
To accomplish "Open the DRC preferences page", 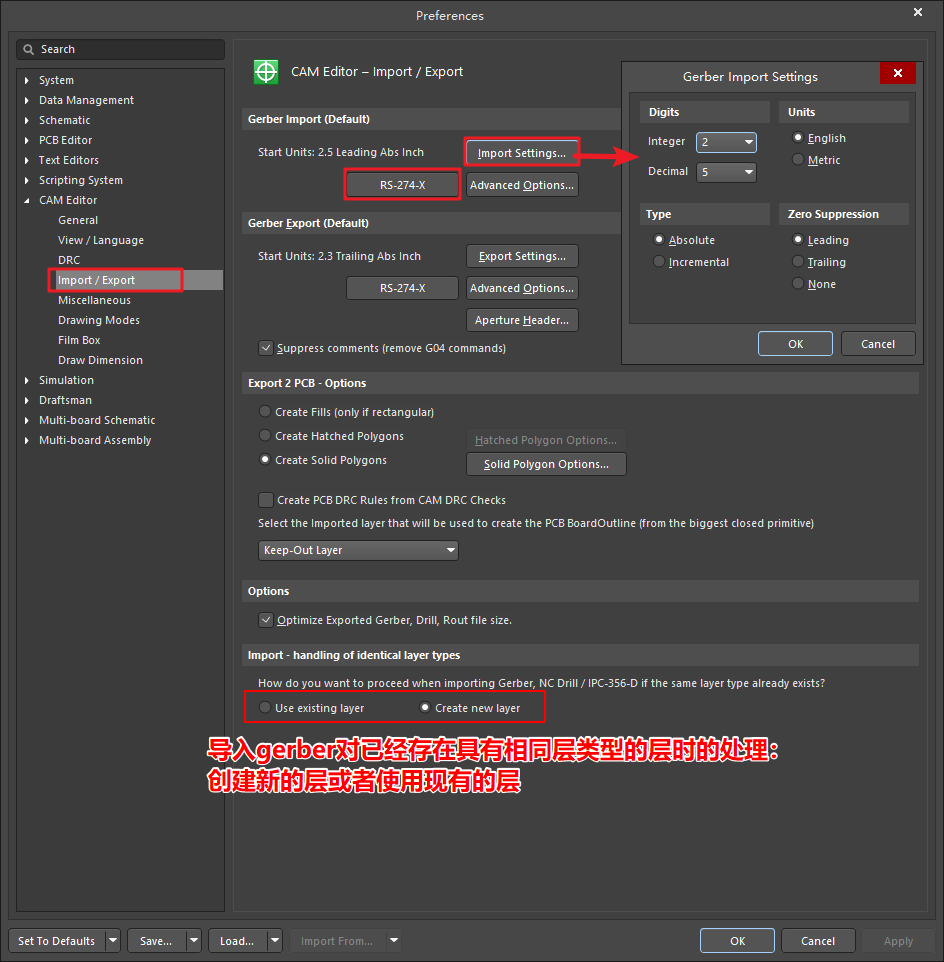I will coord(69,260).
